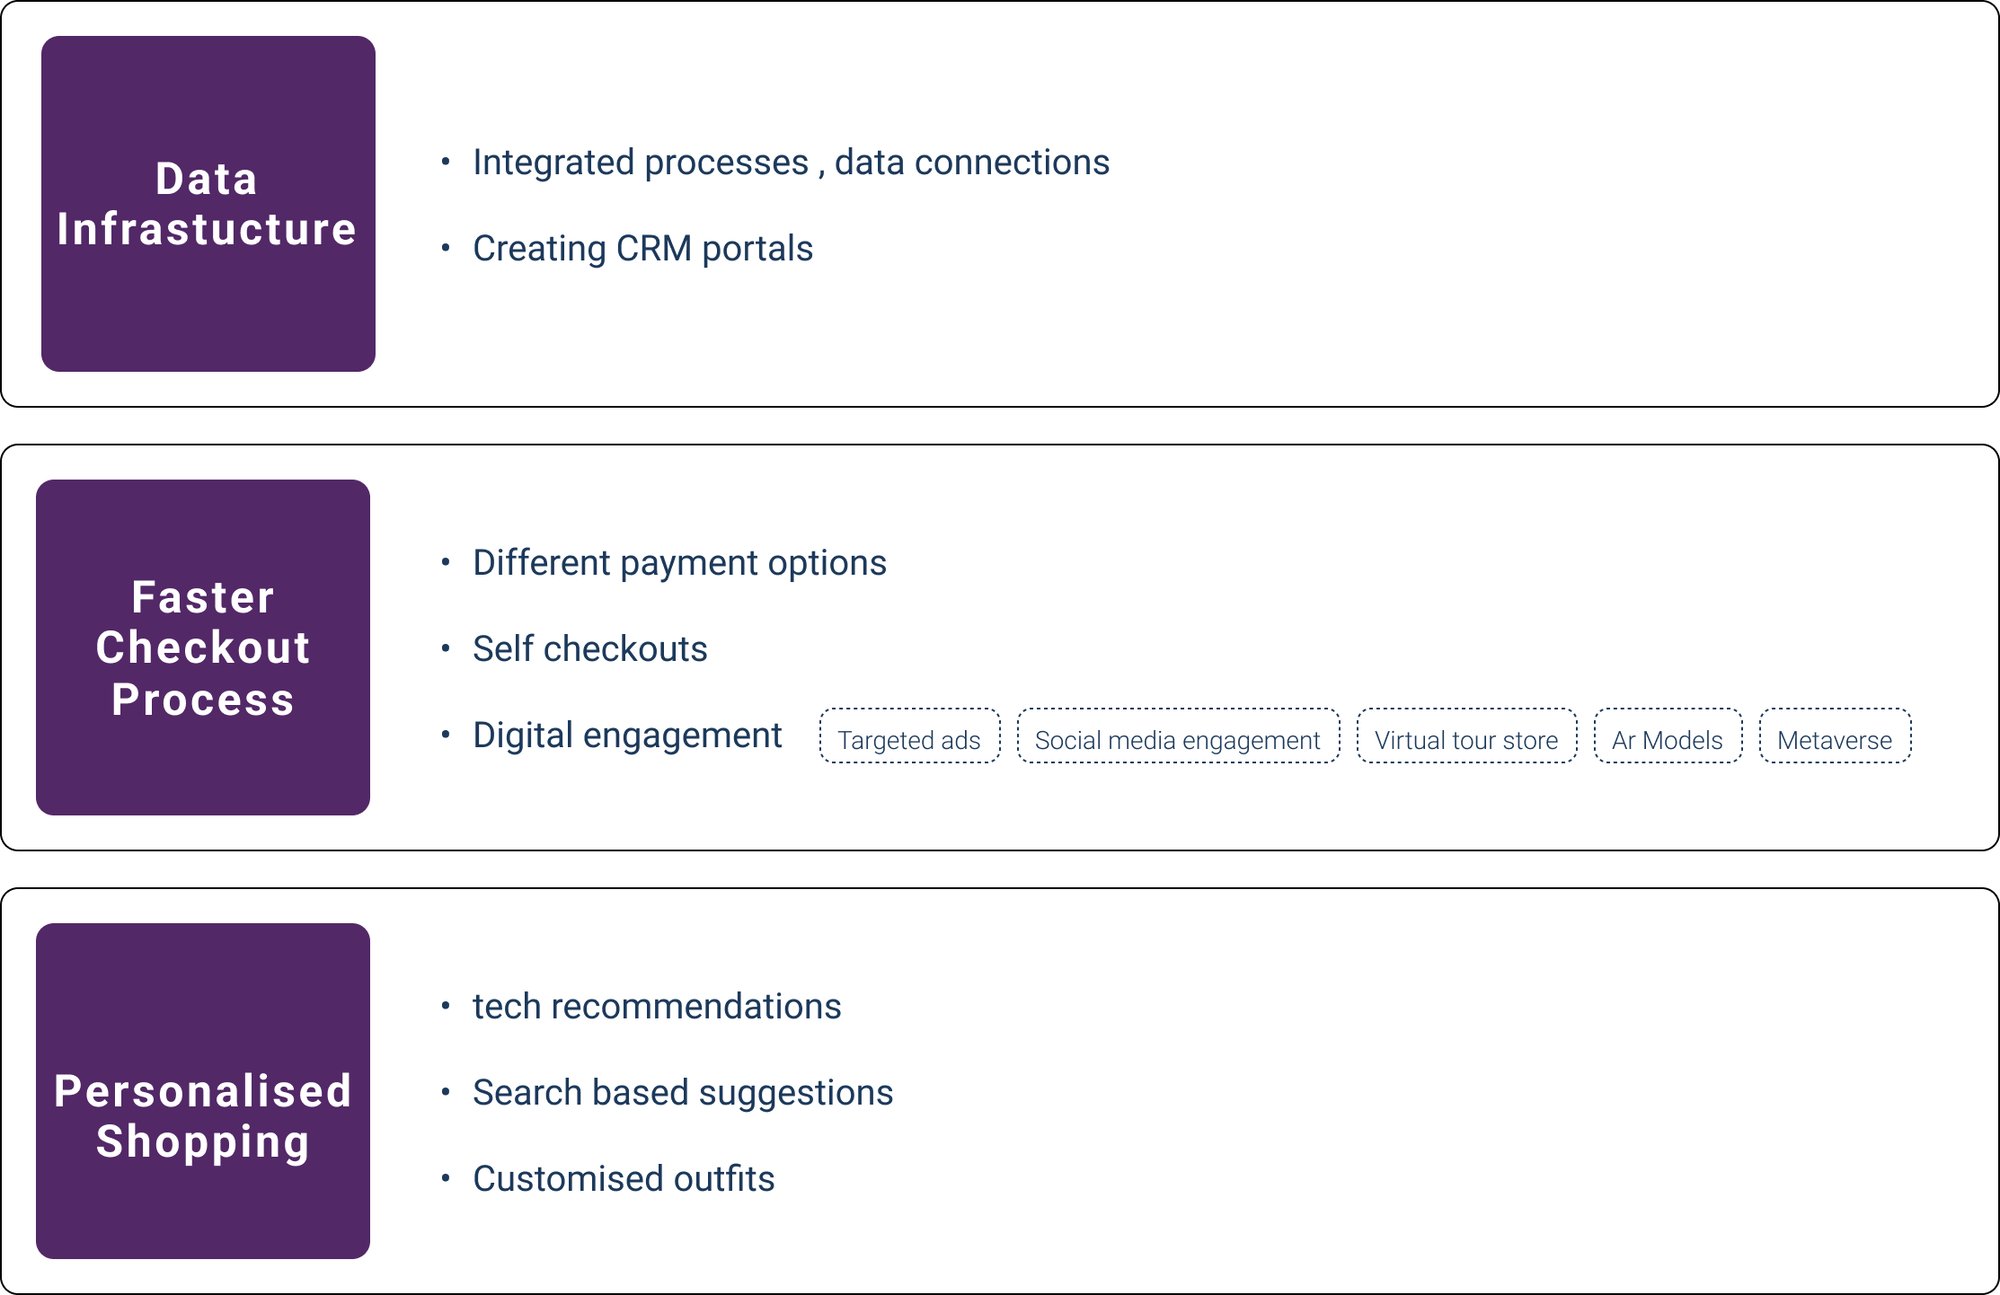Click Integrated processes, data connections text
The image size is (2000, 1295).
click(x=791, y=162)
